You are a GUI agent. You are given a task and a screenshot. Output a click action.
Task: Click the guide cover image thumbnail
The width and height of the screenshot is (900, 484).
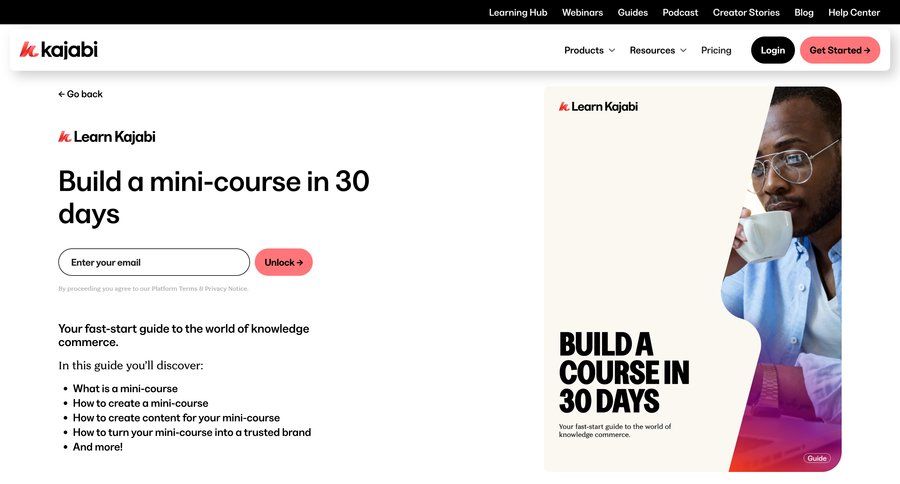[x=693, y=279]
